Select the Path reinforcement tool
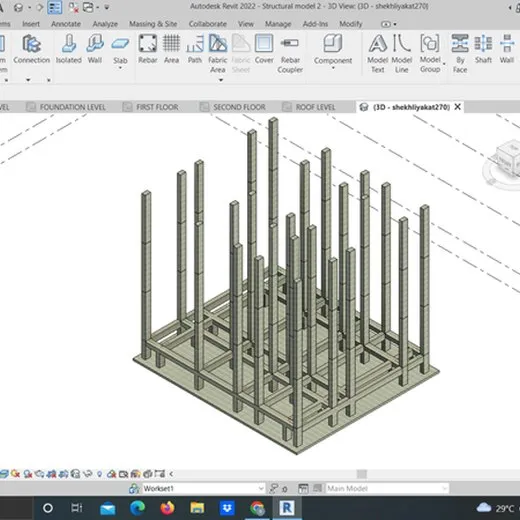The image size is (520, 520). [x=195, y=49]
